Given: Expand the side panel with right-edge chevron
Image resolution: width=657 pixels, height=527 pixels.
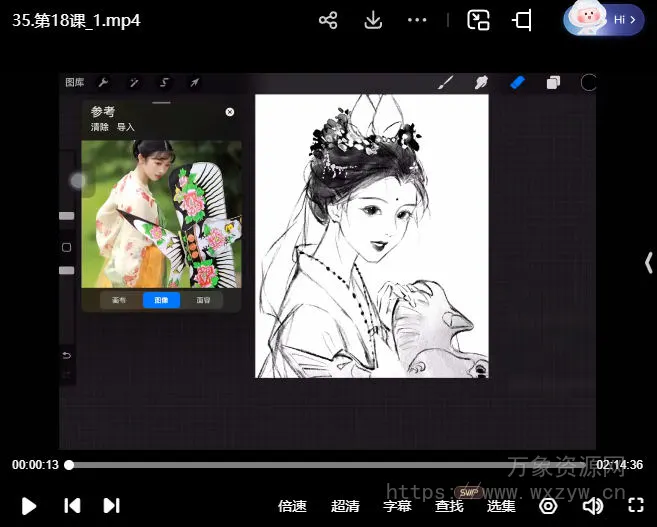Looking at the screenshot, I should click(647, 262).
